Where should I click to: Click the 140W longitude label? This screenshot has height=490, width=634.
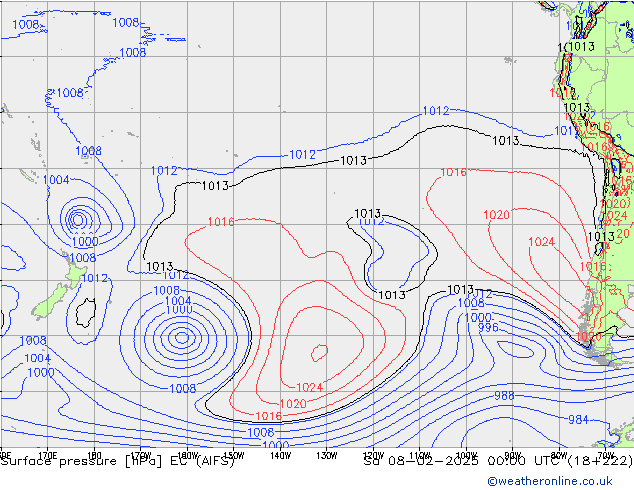(x=280, y=456)
